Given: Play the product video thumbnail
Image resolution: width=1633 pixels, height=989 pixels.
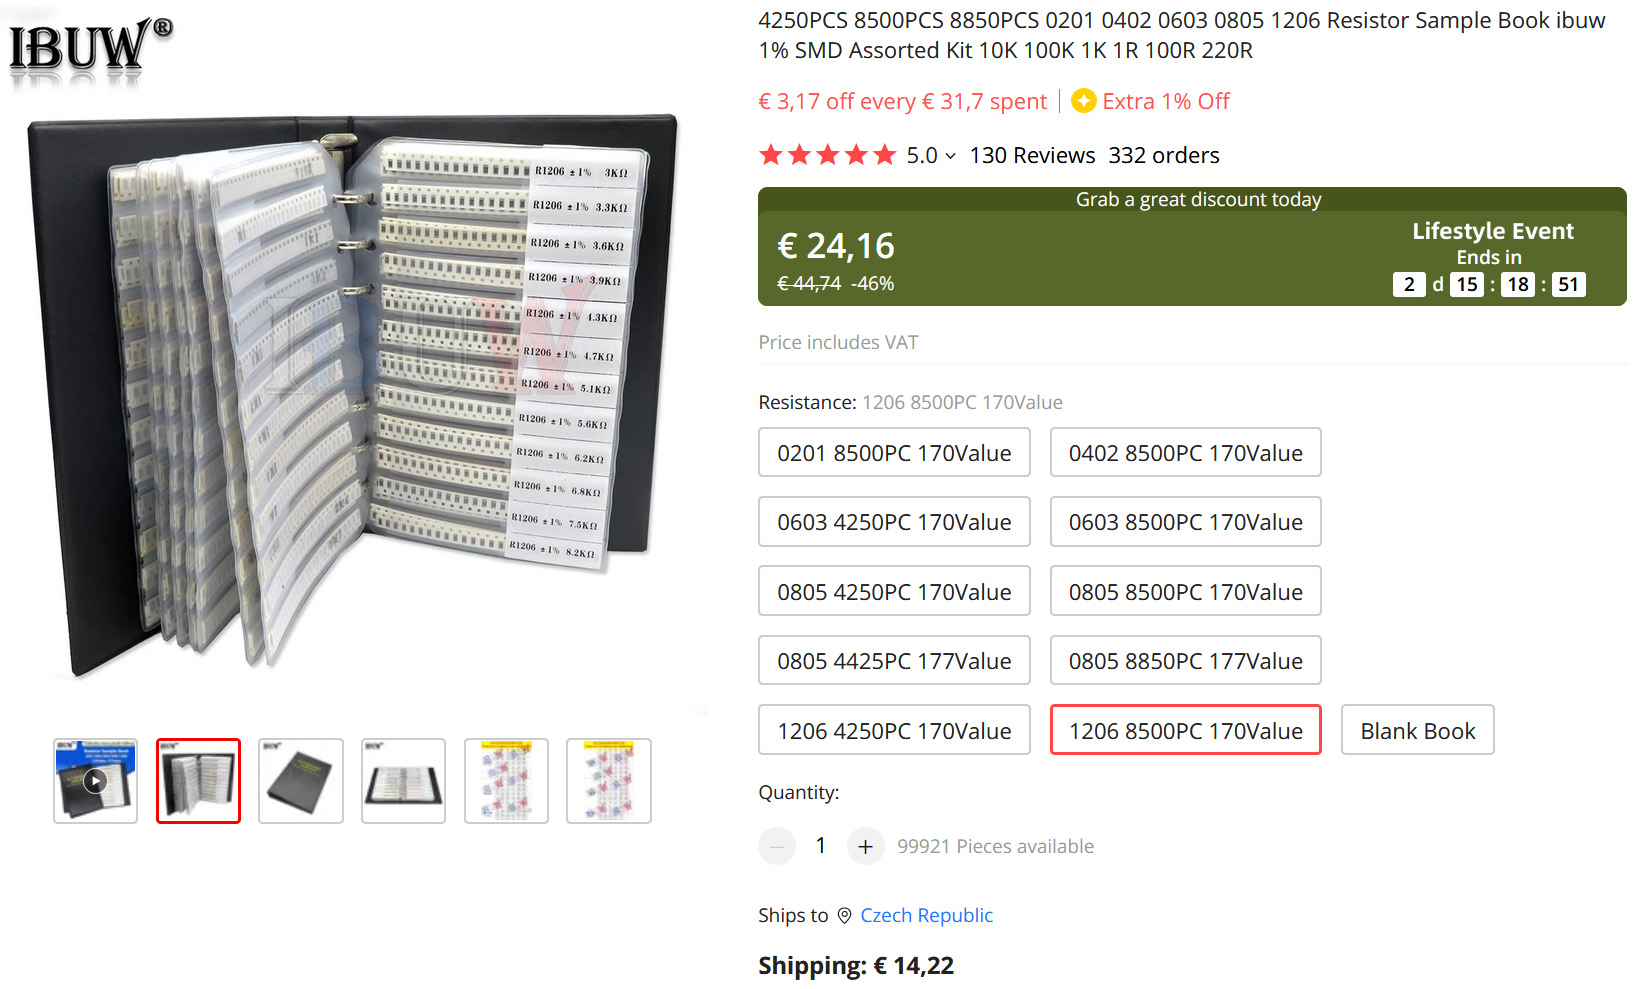Looking at the screenshot, I should (95, 781).
